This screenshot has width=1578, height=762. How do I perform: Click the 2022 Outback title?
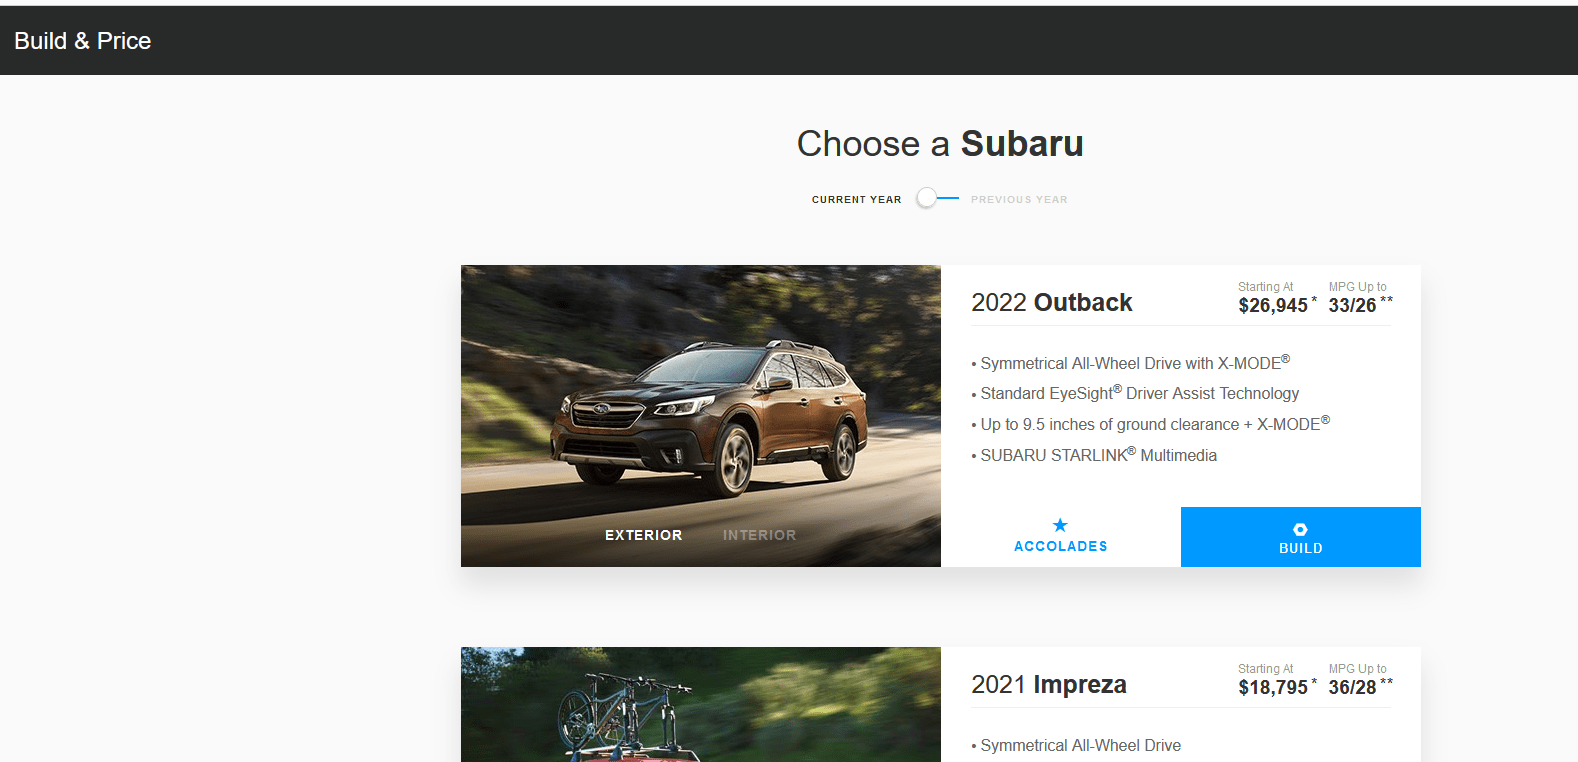click(x=1052, y=303)
